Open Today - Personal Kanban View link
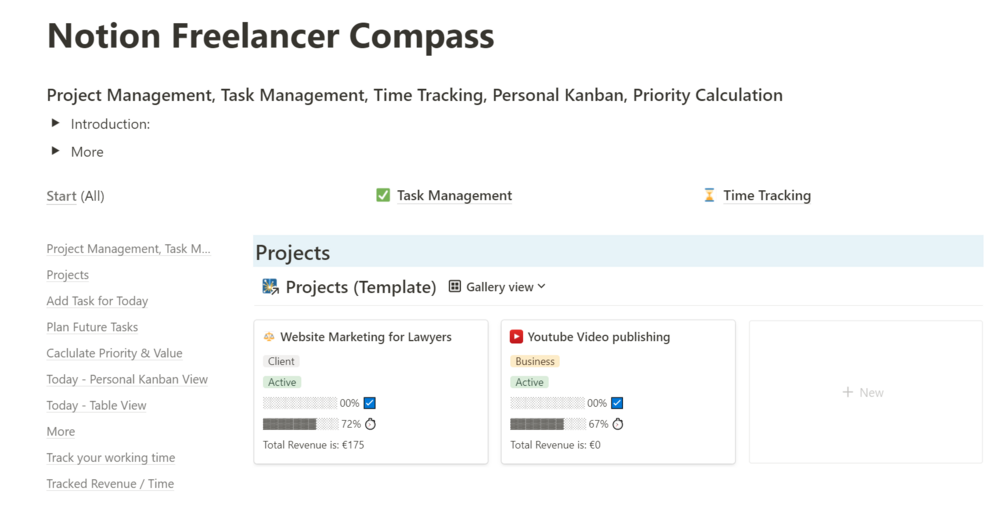Viewport: 1005px width, 510px height. (x=127, y=379)
